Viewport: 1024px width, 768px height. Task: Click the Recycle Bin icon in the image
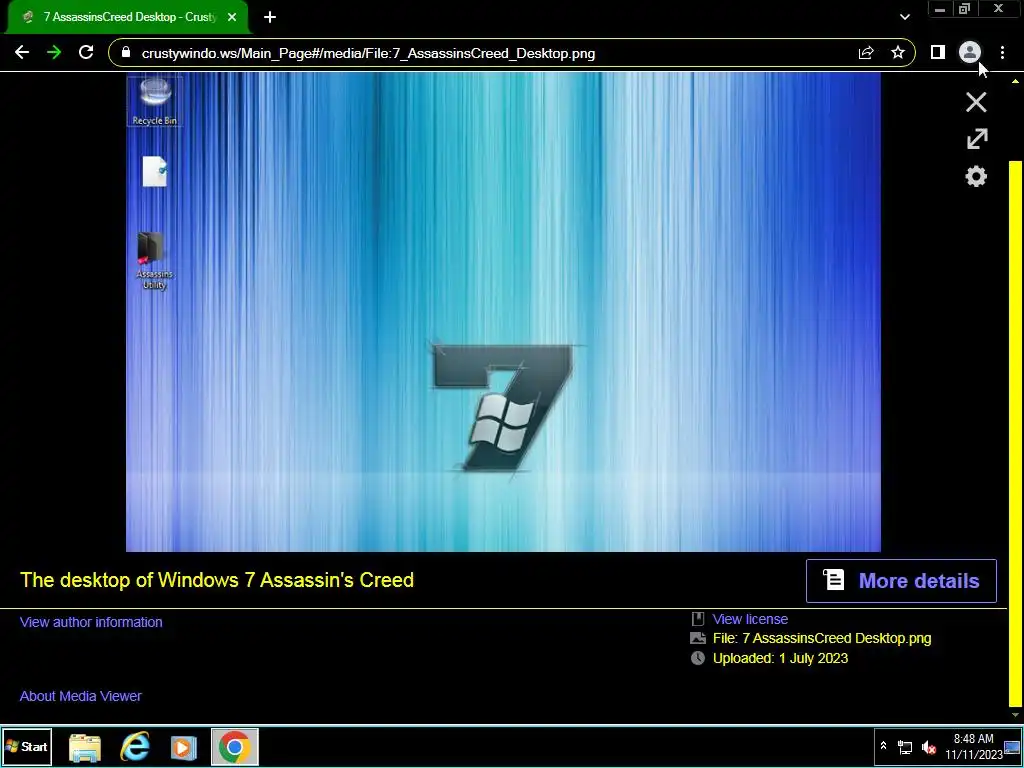(x=155, y=101)
